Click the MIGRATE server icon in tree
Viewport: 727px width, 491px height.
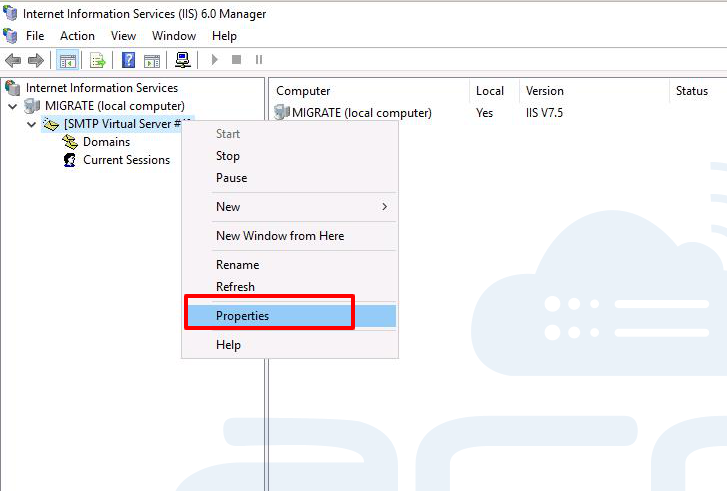click(32, 106)
